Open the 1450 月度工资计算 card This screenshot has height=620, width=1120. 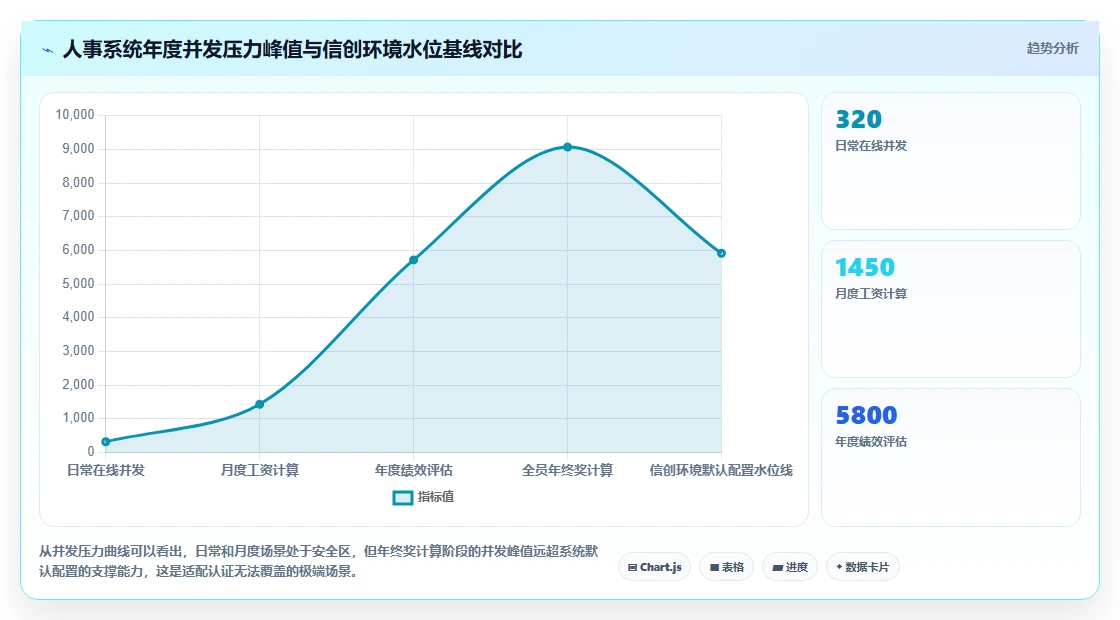[x=951, y=309]
